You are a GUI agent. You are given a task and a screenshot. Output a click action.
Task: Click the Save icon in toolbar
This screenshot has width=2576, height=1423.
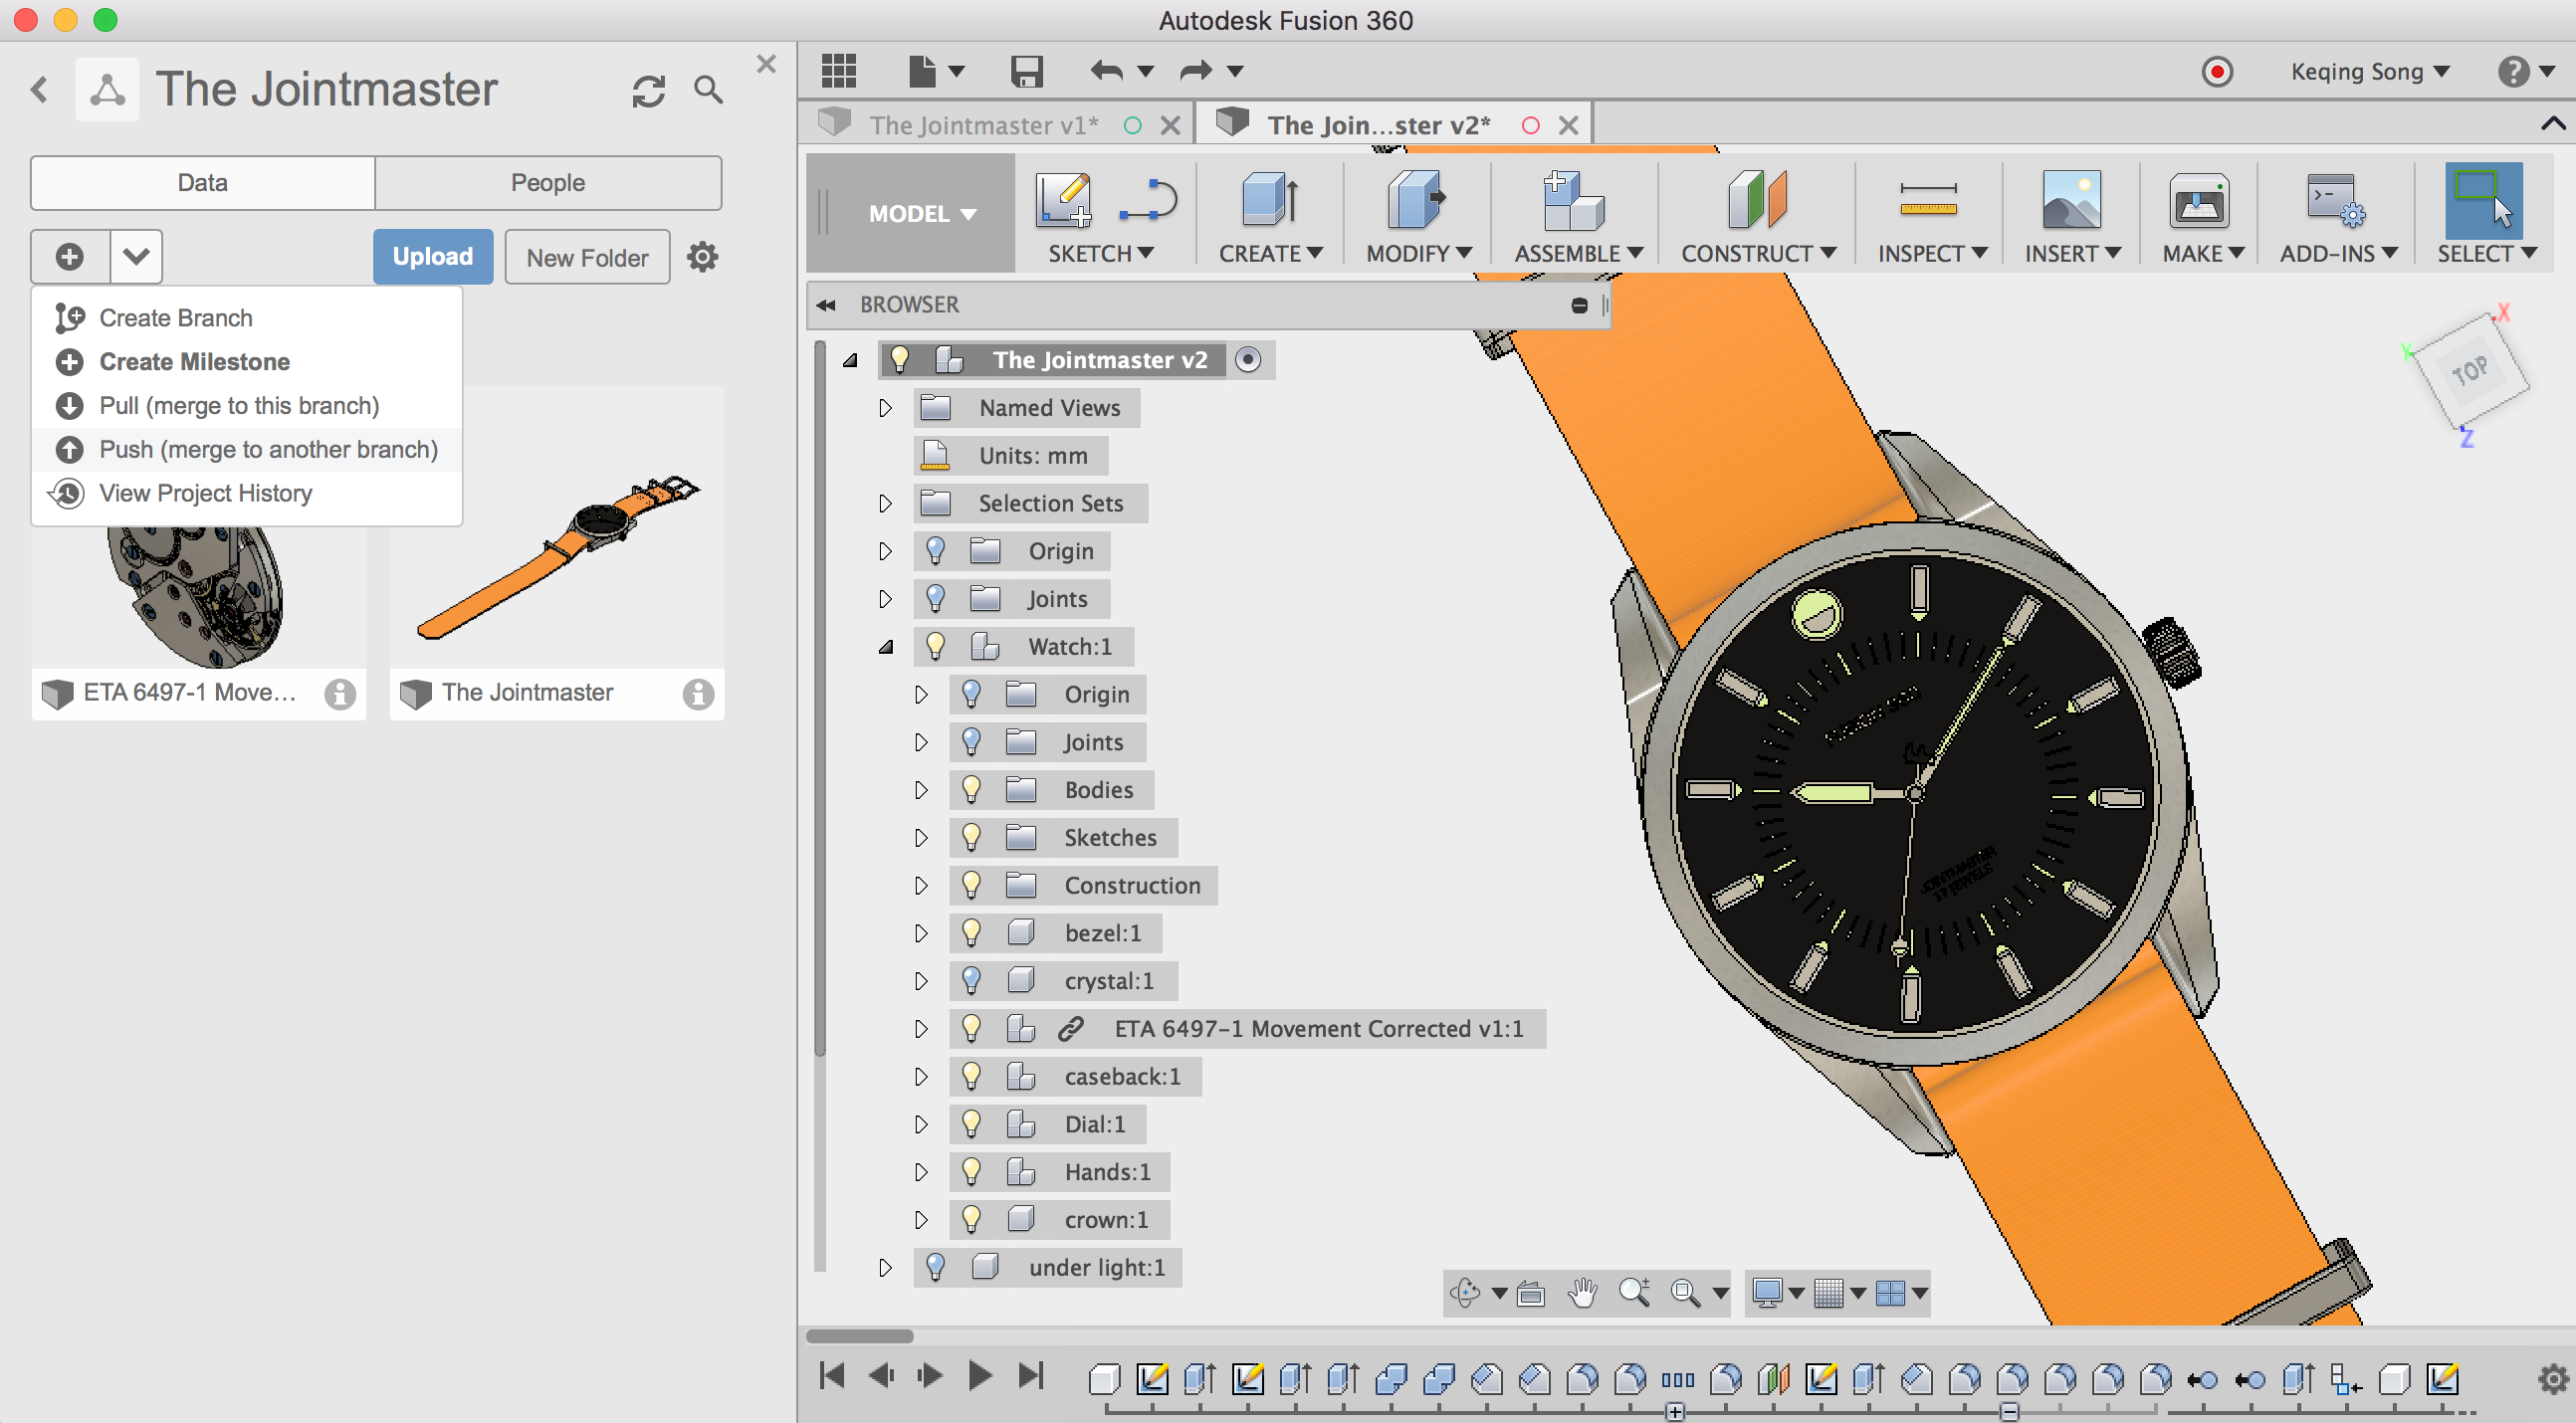tap(1026, 71)
